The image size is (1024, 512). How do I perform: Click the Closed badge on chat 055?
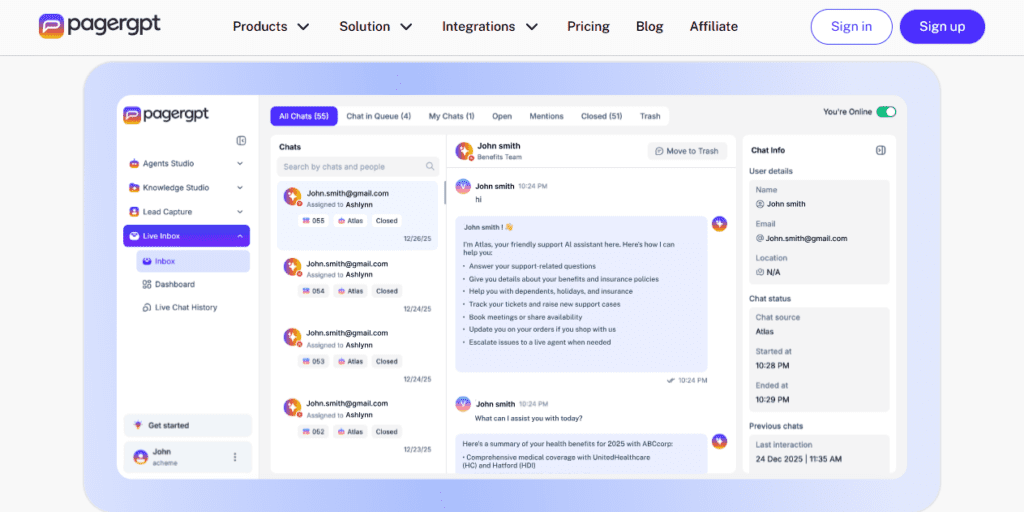pos(387,221)
